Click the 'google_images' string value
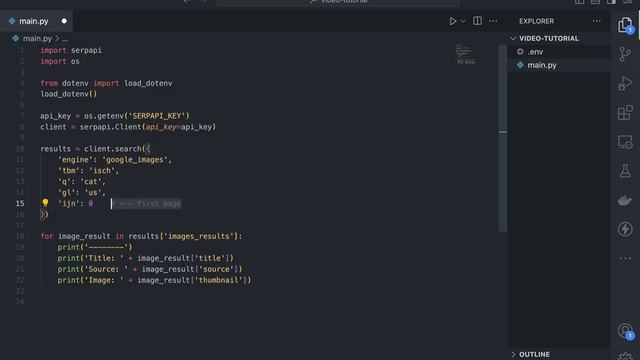Screen dimensions: 640x360 tap(135, 160)
